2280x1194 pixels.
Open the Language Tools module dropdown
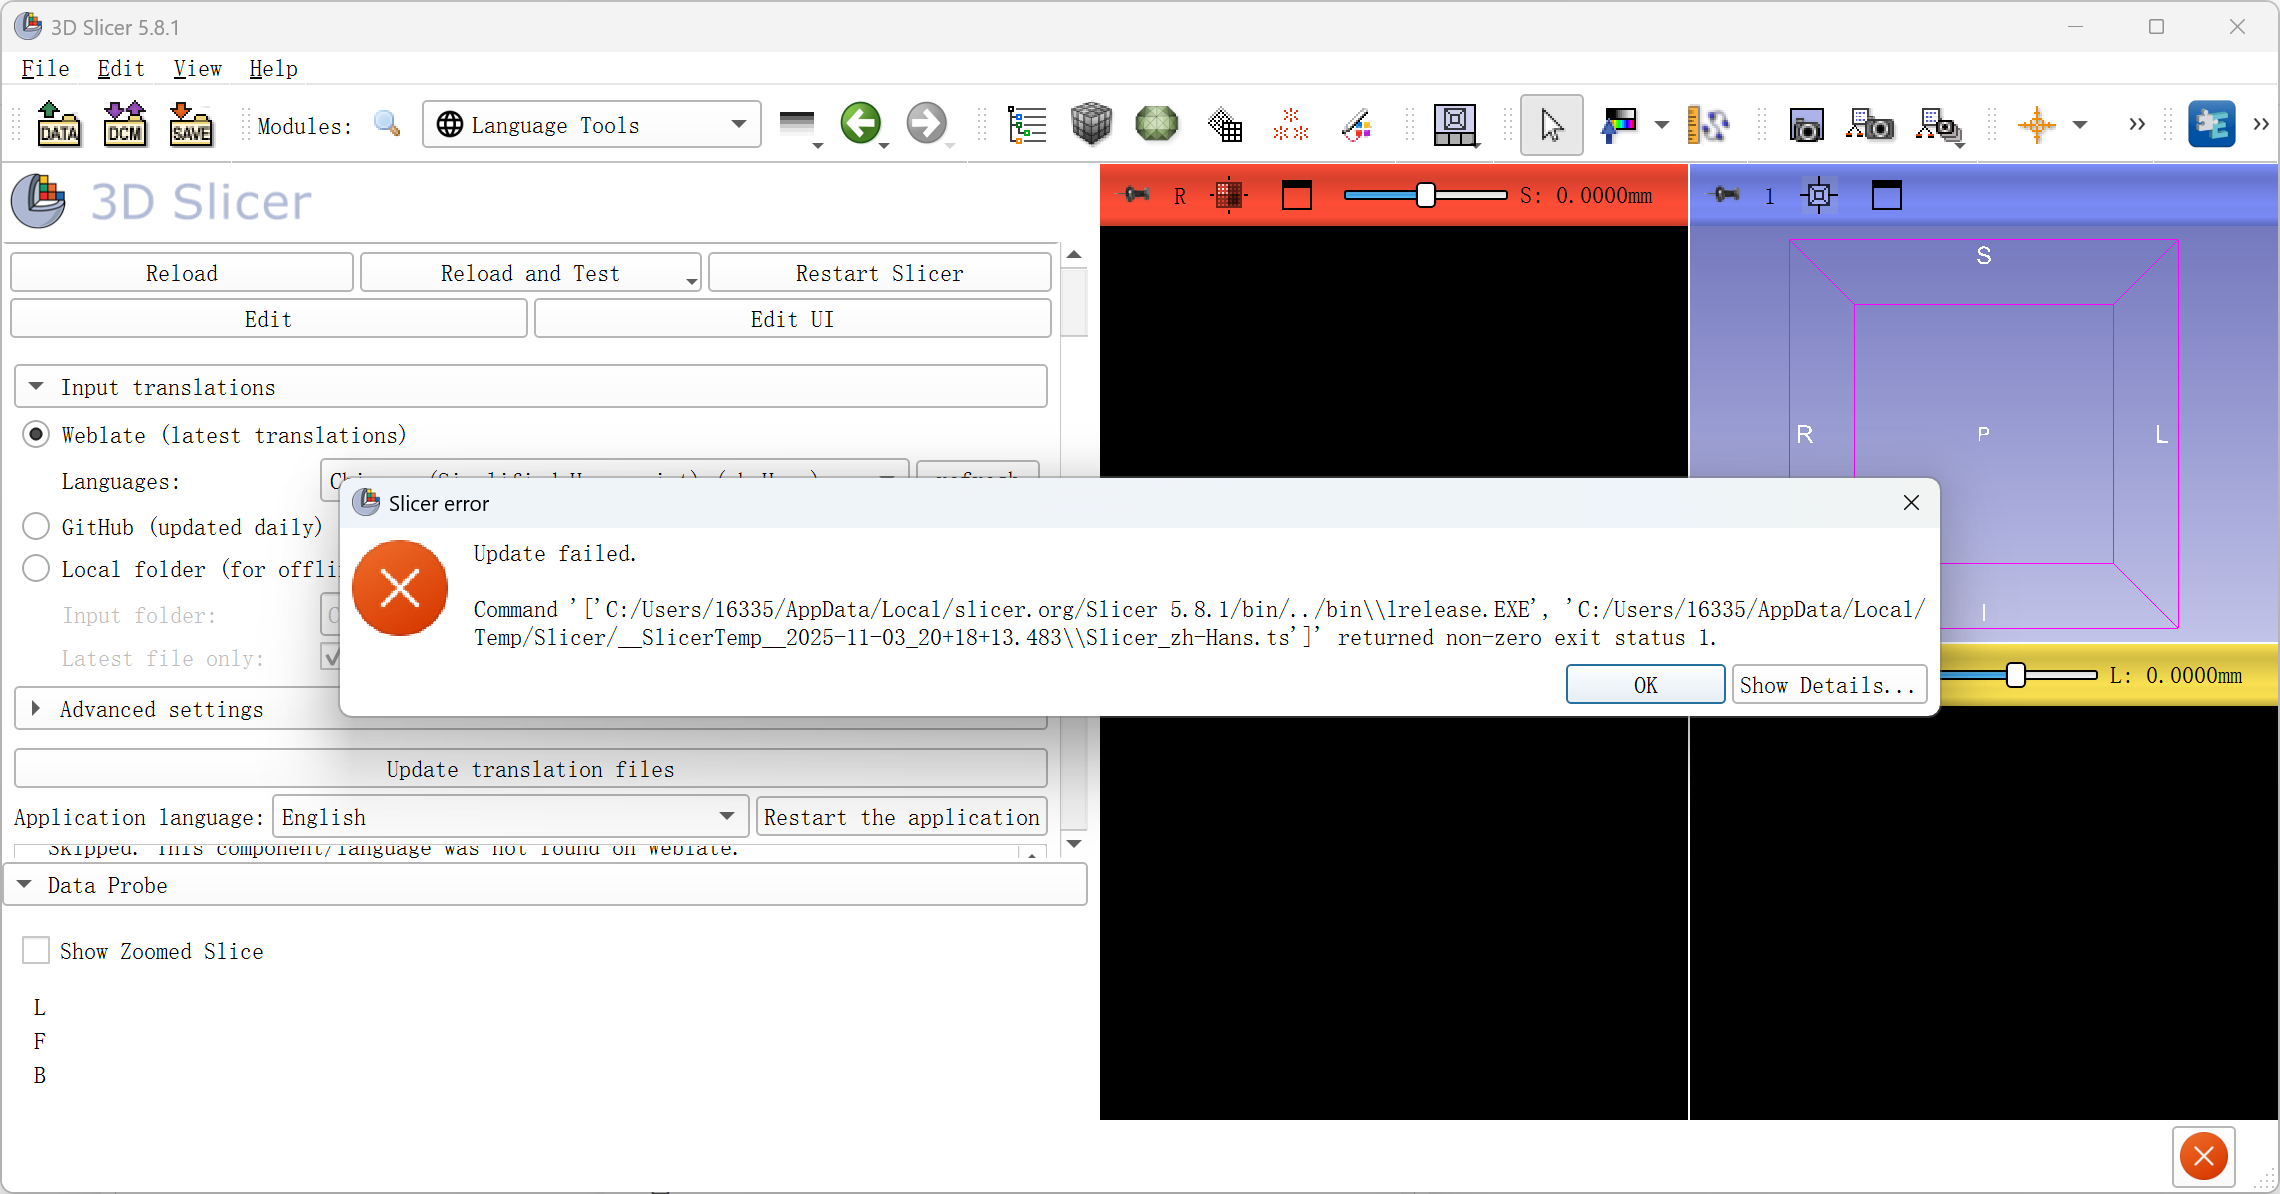[x=592, y=125]
